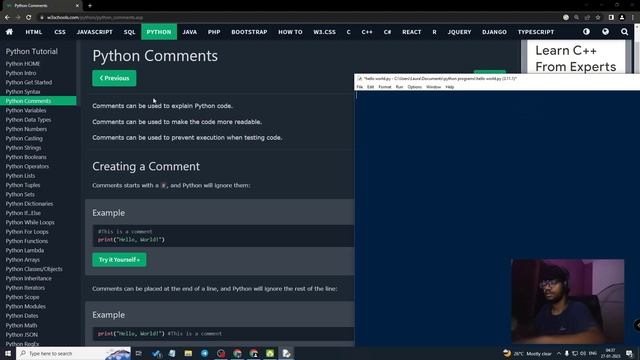Click the taskbar search box
Screen dimensions: 640x360
73,353
